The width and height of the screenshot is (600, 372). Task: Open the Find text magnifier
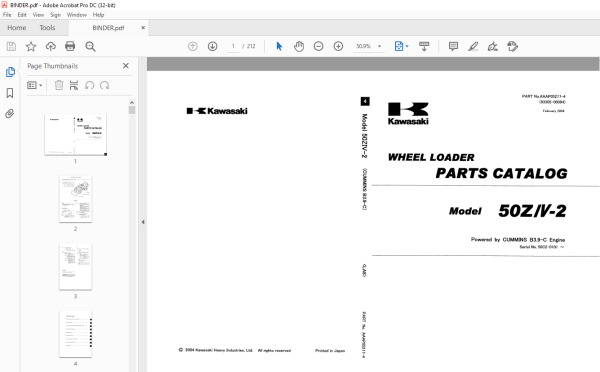click(90, 47)
